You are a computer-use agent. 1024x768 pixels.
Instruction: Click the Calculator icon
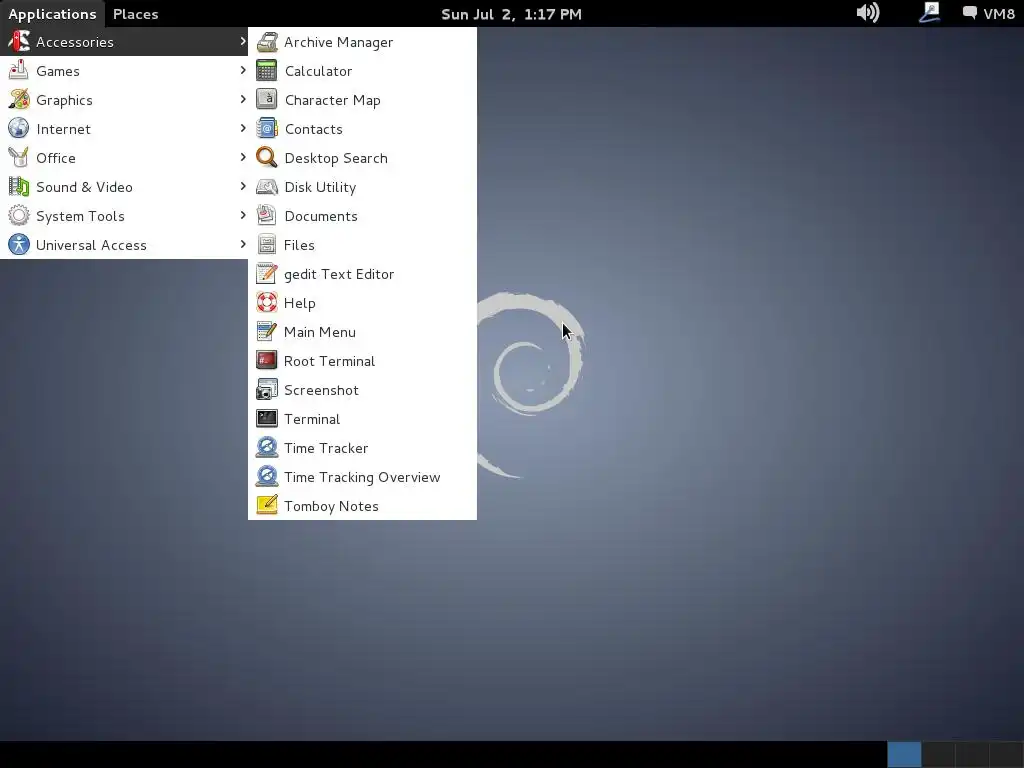tap(266, 71)
